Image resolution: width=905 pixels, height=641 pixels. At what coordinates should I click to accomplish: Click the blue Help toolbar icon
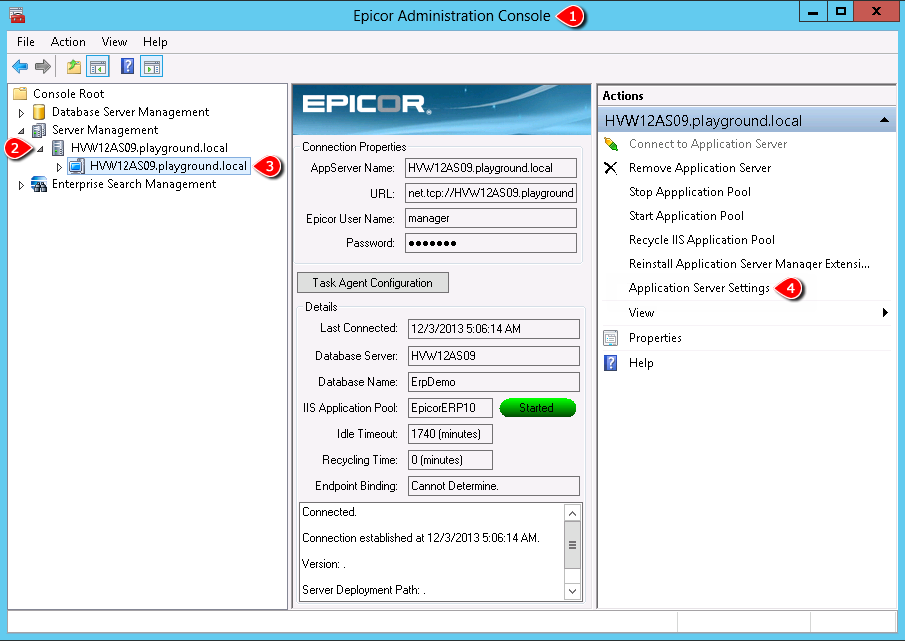[x=127, y=66]
